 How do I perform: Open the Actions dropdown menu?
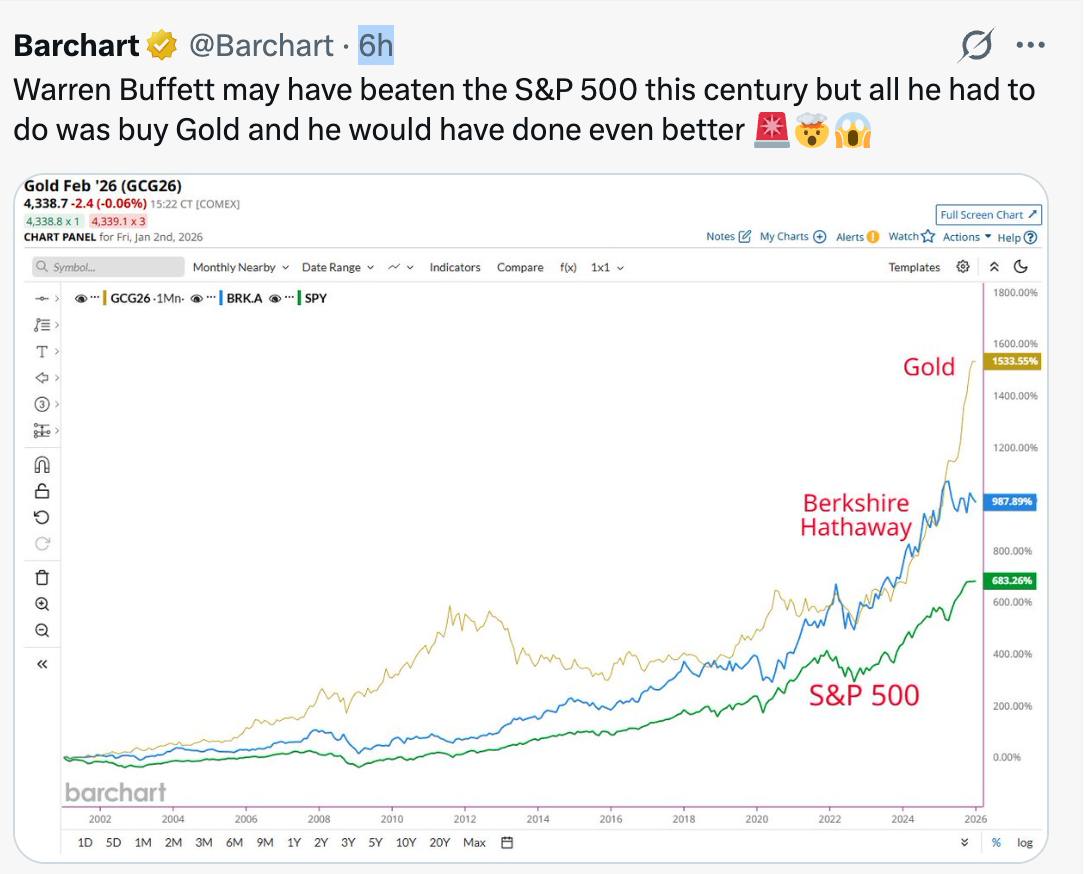click(967, 237)
